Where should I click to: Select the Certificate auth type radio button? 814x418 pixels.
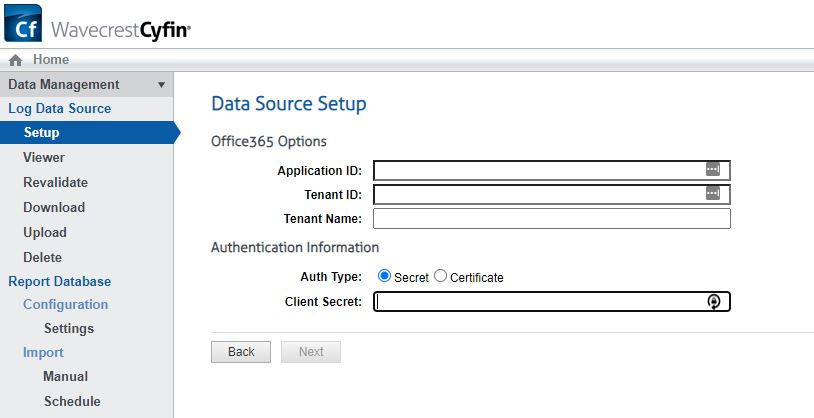pyautogui.click(x=441, y=276)
